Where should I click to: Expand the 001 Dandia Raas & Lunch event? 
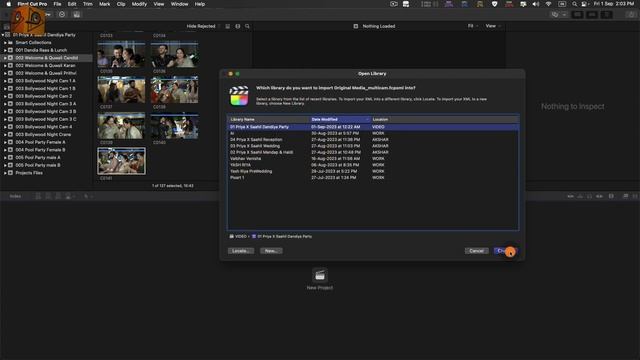pos(5,50)
